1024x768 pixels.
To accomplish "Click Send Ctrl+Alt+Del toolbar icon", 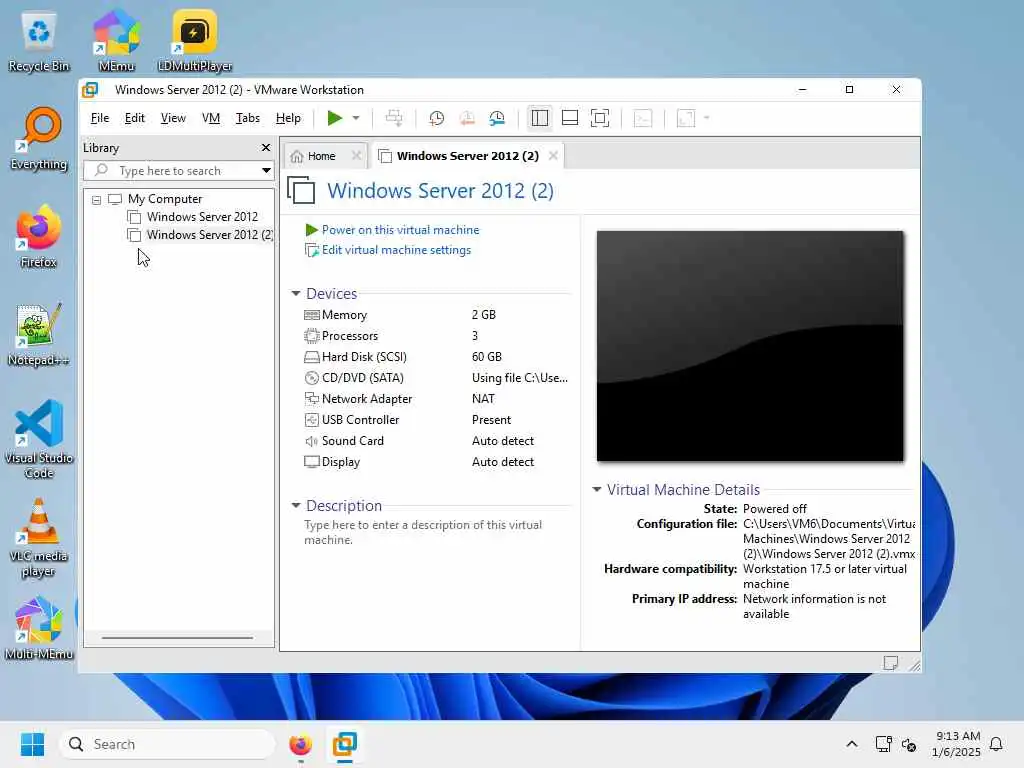I will tap(394, 118).
